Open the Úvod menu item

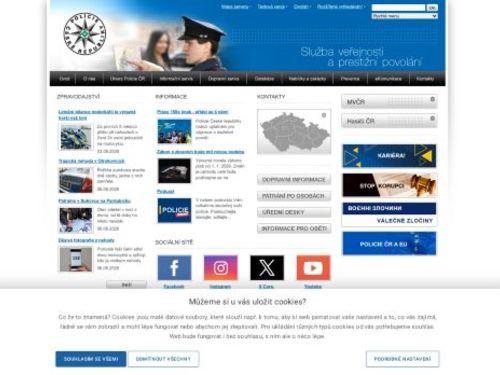pos(64,79)
